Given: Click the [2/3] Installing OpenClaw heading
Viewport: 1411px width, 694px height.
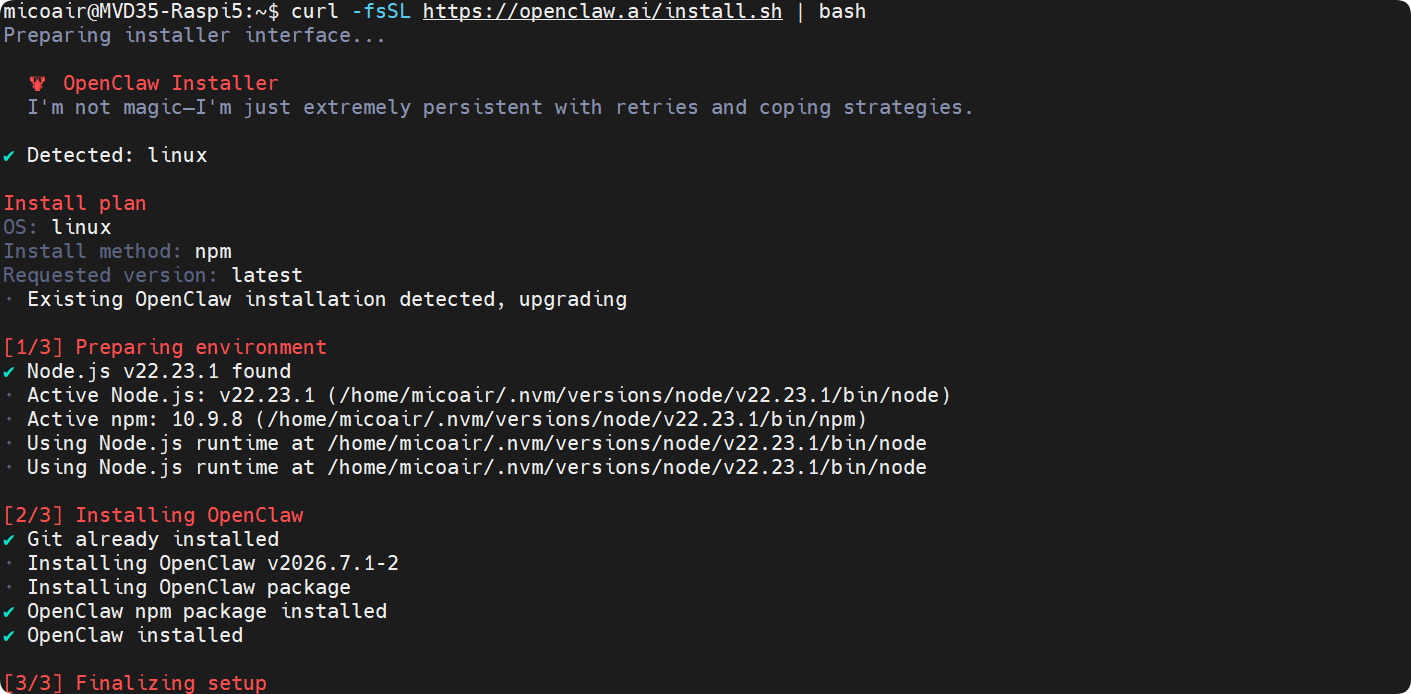Looking at the screenshot, I should [x=153, y=515].
